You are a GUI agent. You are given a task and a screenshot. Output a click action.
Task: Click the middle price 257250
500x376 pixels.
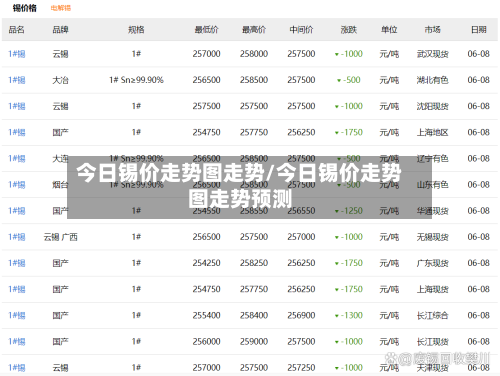pyautogui.click(x=301, y=368)
